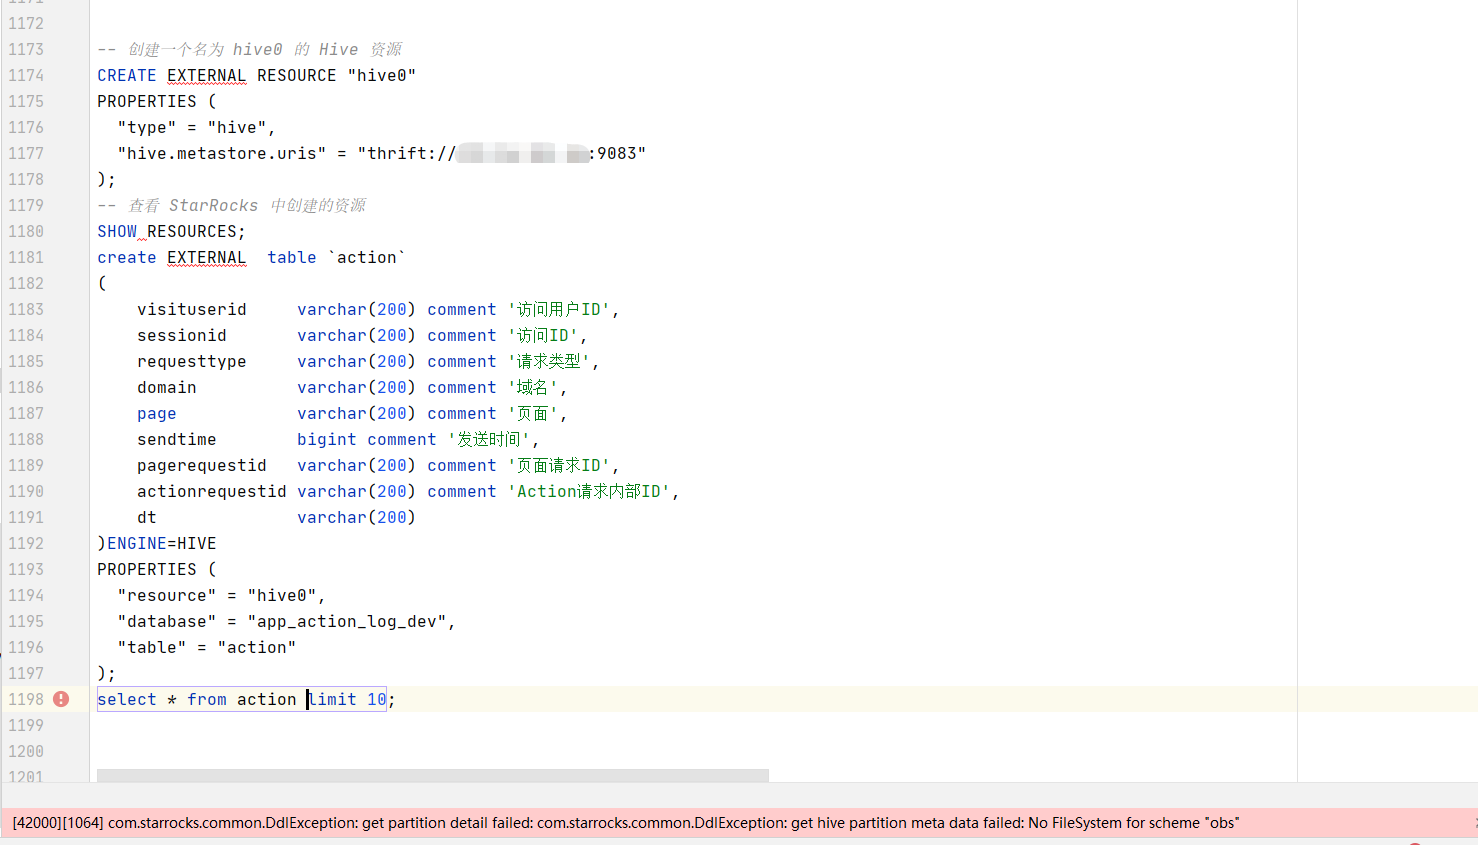Click the number 10 in the limit clause

click(376, 699)
